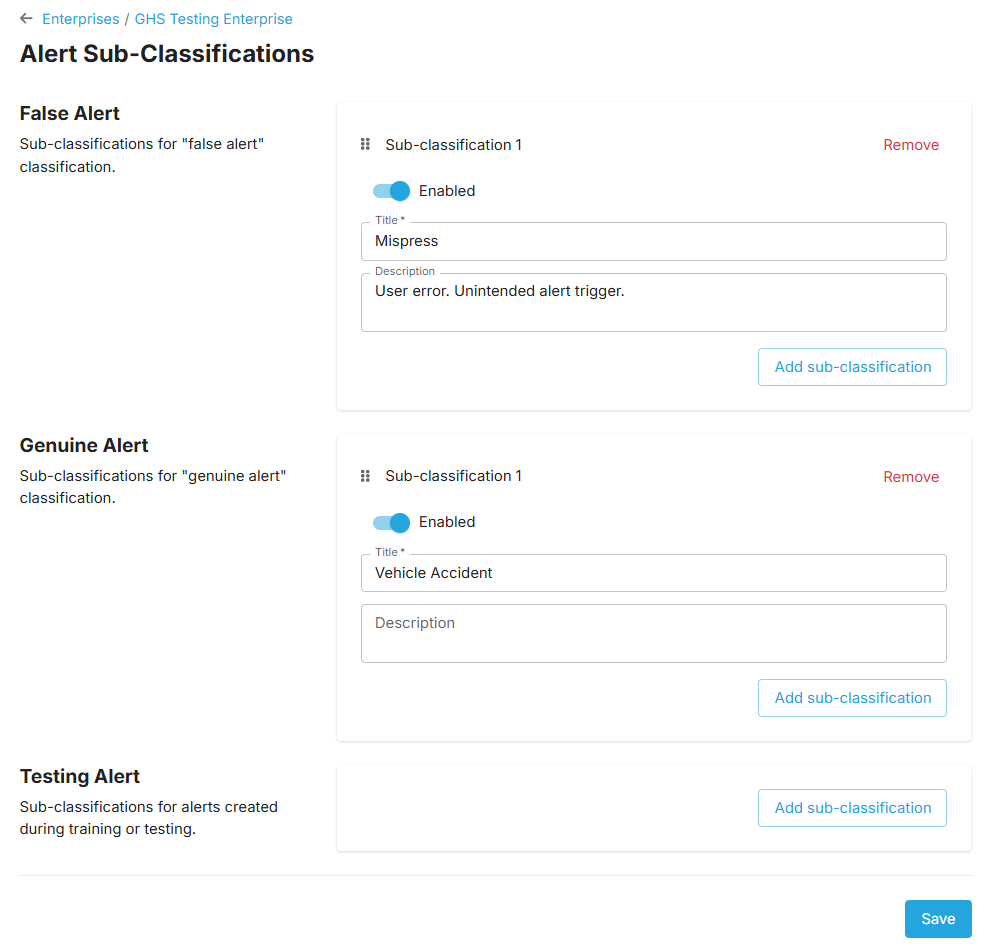Grab the drag handle in False Alert section

point(365,145)
